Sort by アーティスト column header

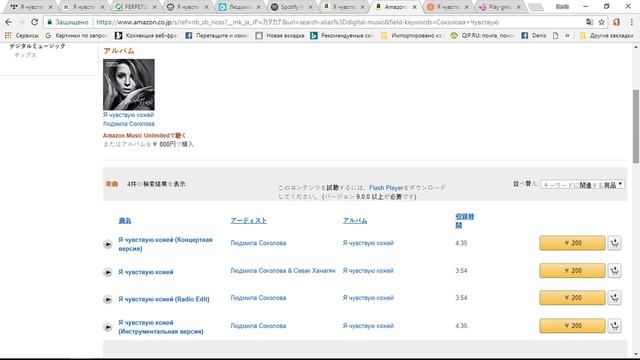(x=249, y=220)
